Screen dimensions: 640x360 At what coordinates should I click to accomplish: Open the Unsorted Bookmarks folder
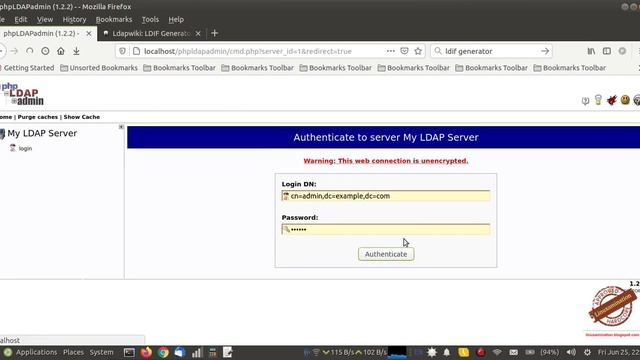tap(99, 68)
